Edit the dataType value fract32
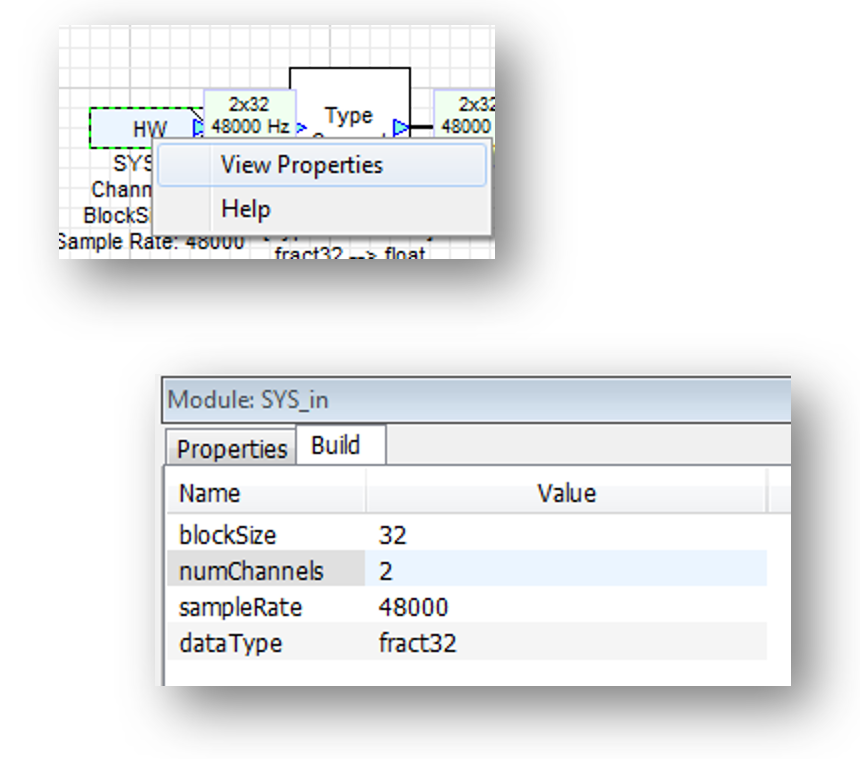The height and width of the screenshot is (759, 860). 566,642
